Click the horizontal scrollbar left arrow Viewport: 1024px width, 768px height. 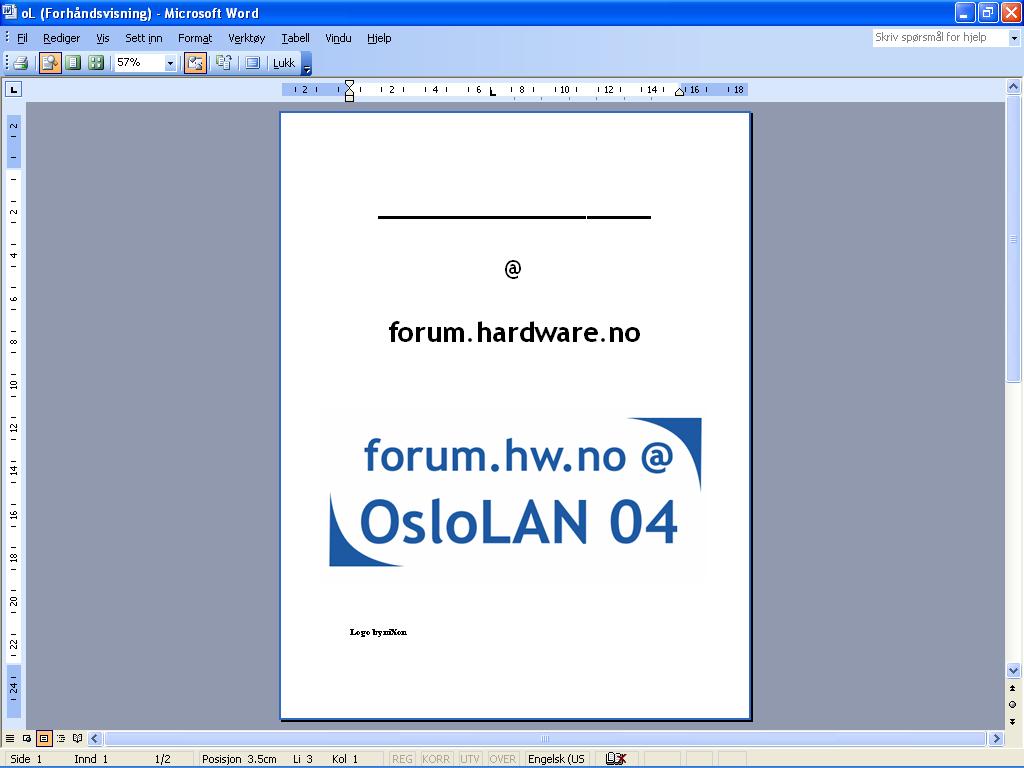coord(95,739)
